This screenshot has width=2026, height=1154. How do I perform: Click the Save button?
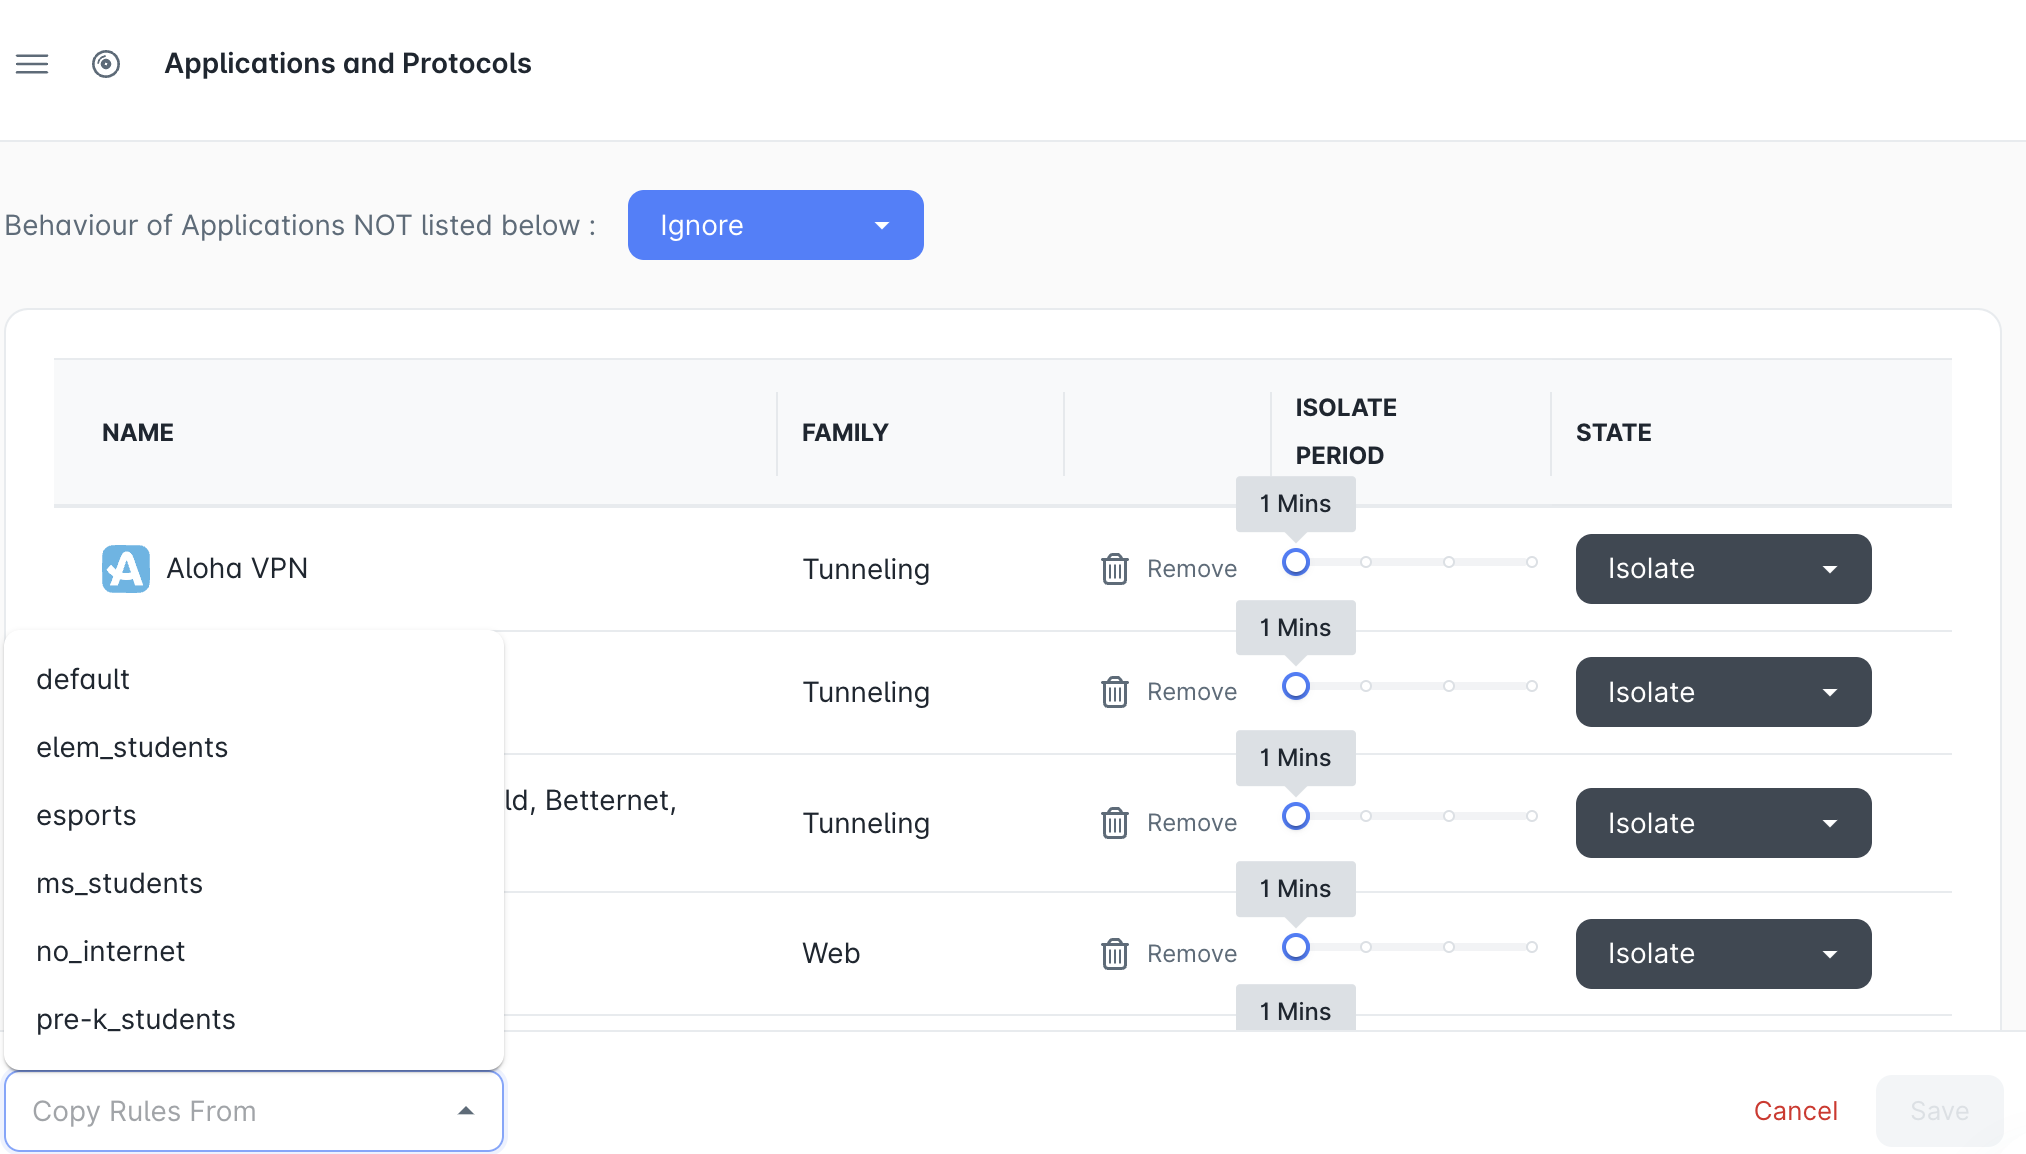(1939, 1111)
